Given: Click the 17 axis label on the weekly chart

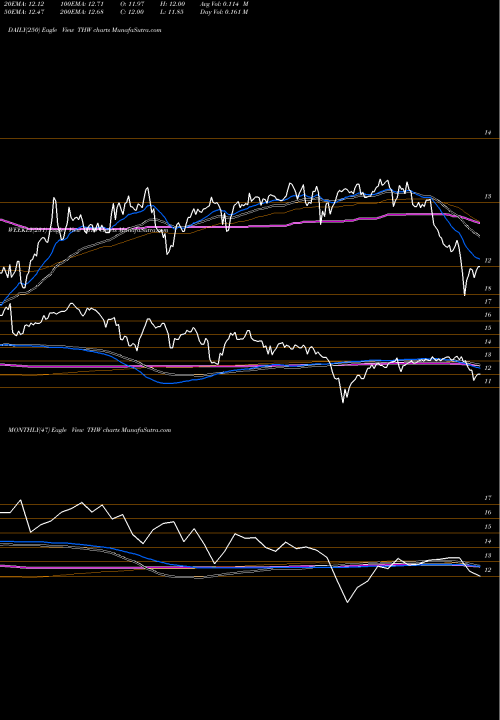Looking at the screenshot, I should [488, 302].
